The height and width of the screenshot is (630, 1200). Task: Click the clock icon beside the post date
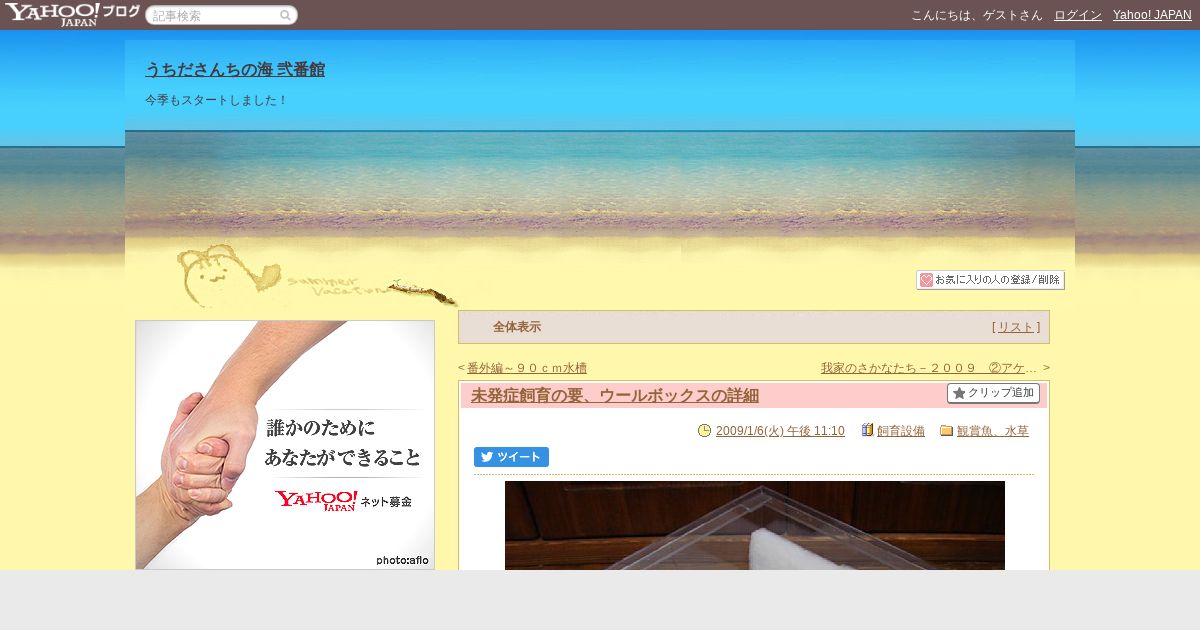(x=704, y=431)
